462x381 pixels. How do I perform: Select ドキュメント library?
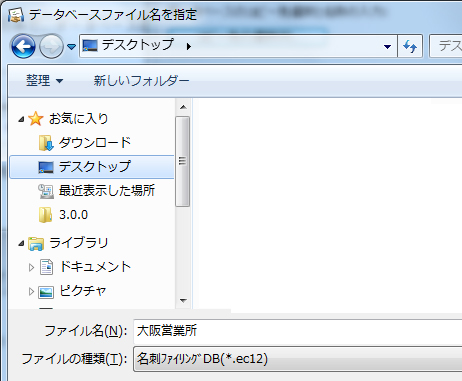(95, 267)
